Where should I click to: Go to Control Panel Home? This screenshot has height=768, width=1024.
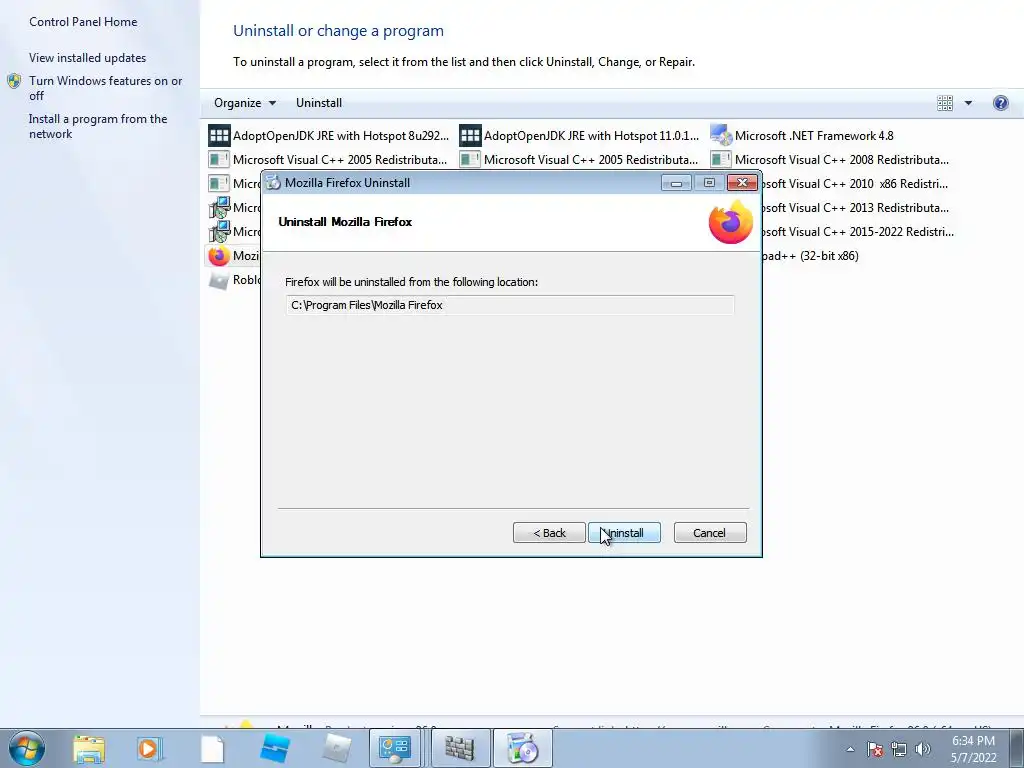(x=83, y=22)
